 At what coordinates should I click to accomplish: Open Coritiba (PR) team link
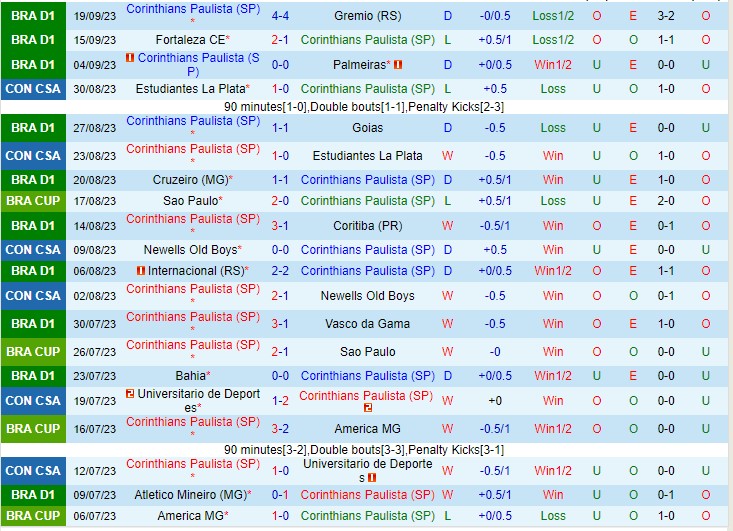pos(367,226)
